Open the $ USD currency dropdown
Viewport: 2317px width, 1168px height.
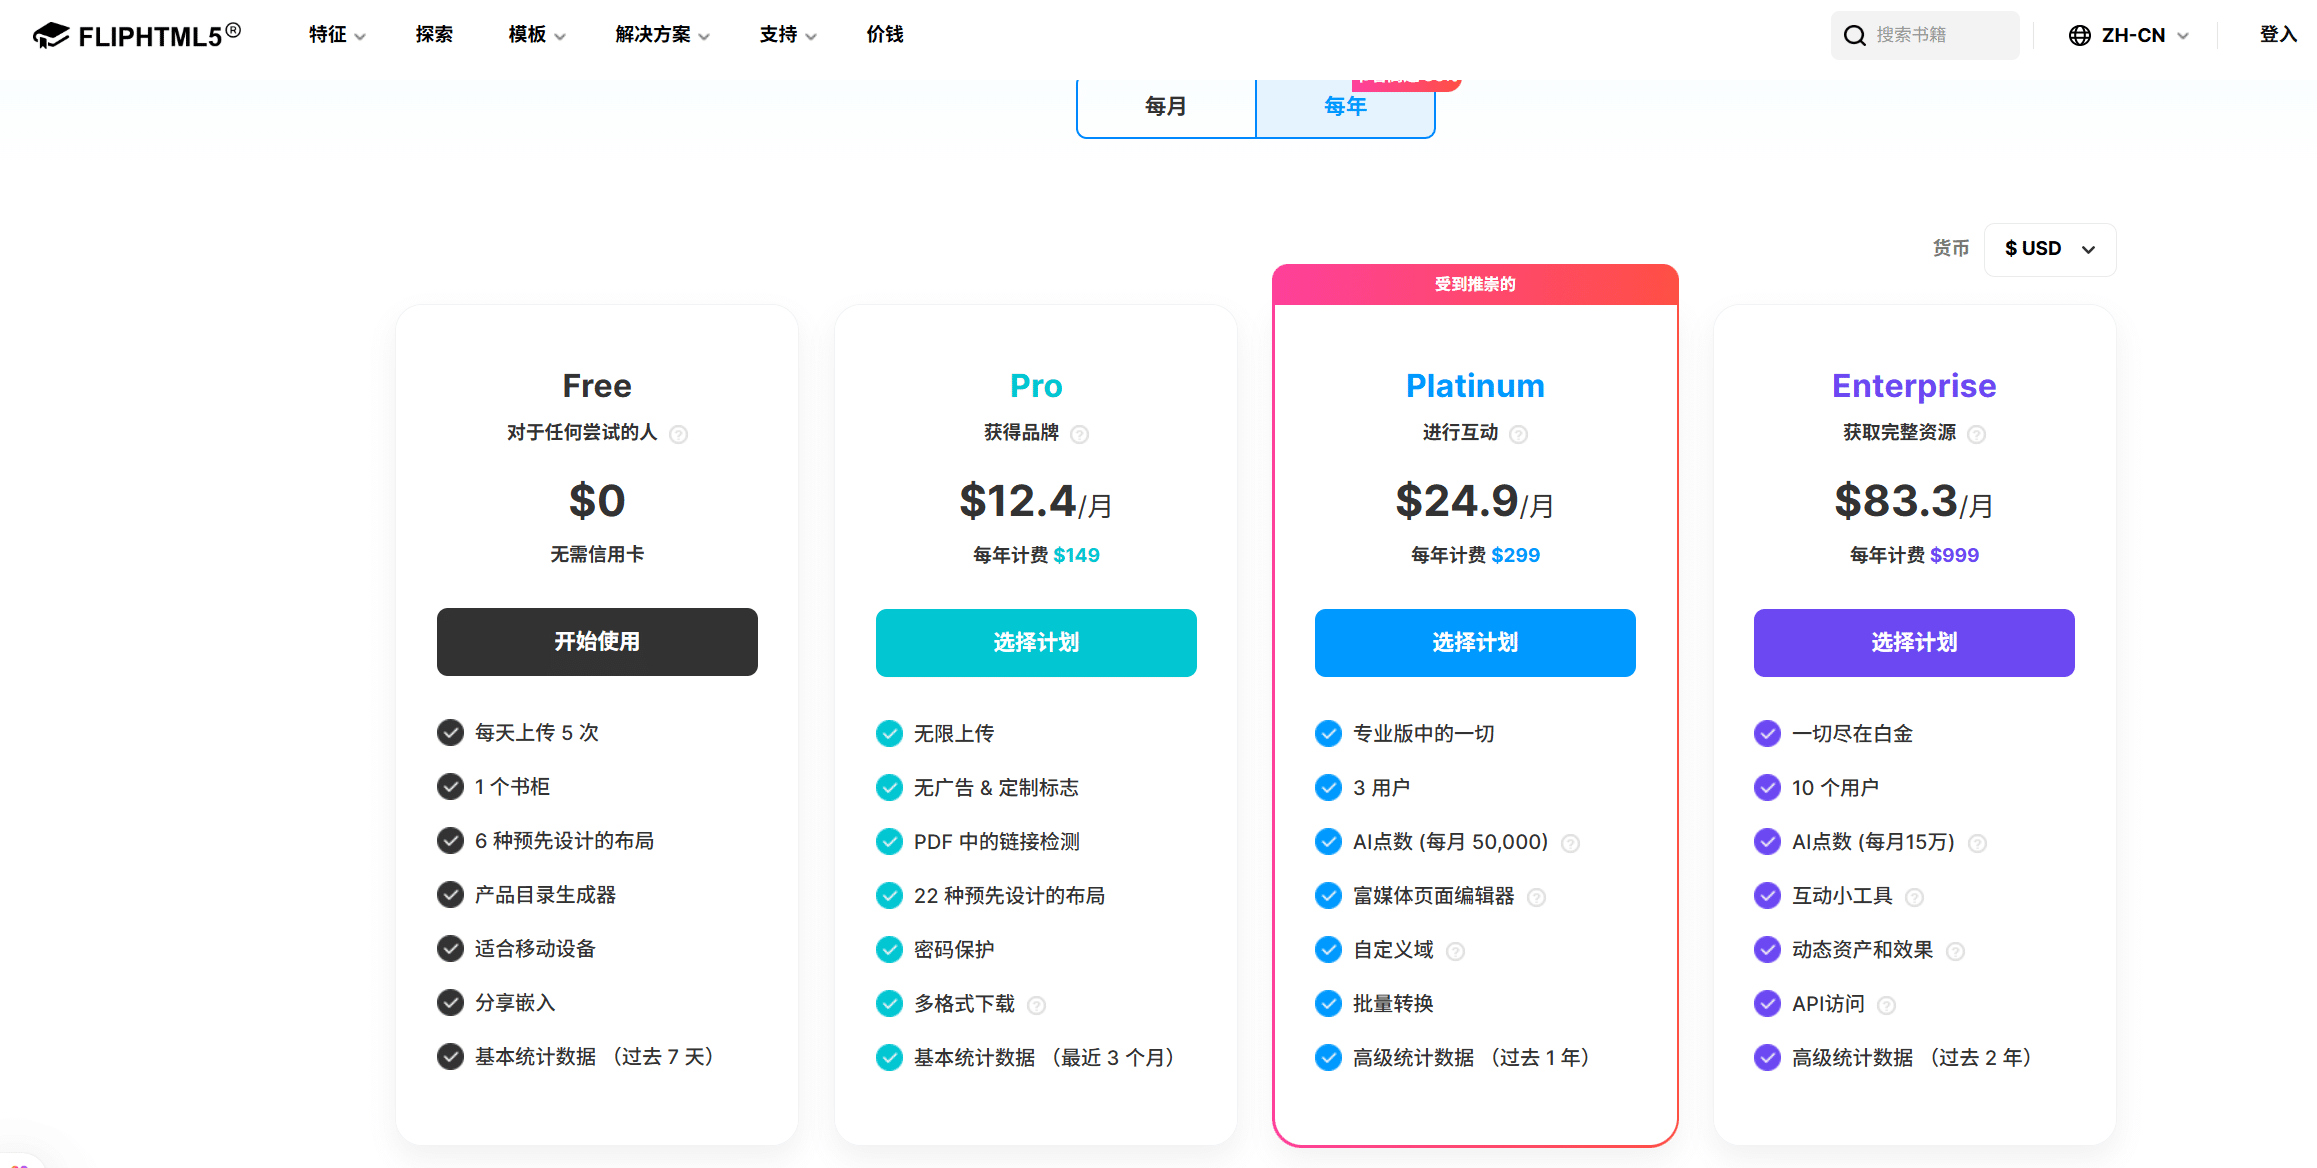tap(2049, 249)
